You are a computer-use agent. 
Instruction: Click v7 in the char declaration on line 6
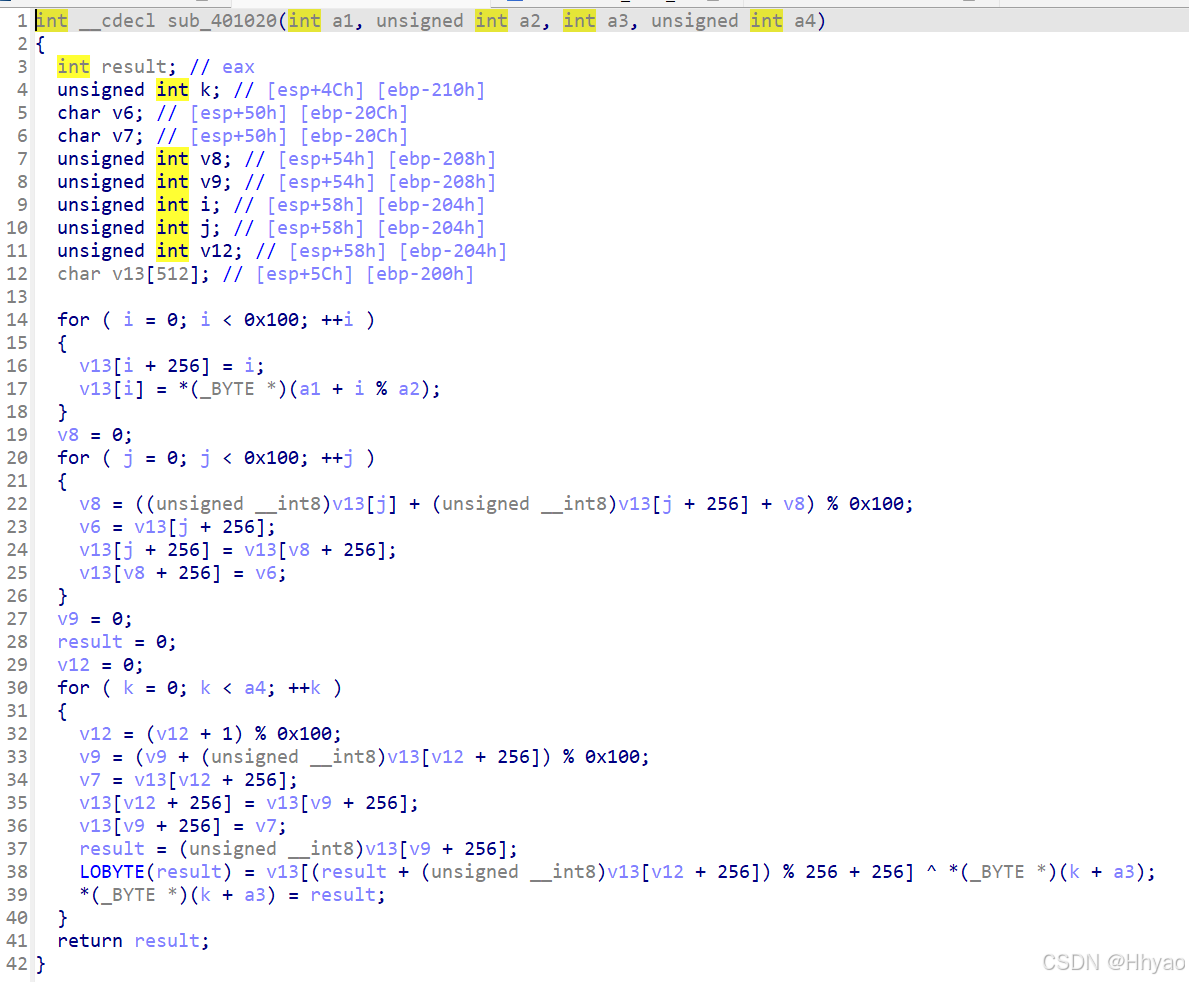[x=123, y=136]
